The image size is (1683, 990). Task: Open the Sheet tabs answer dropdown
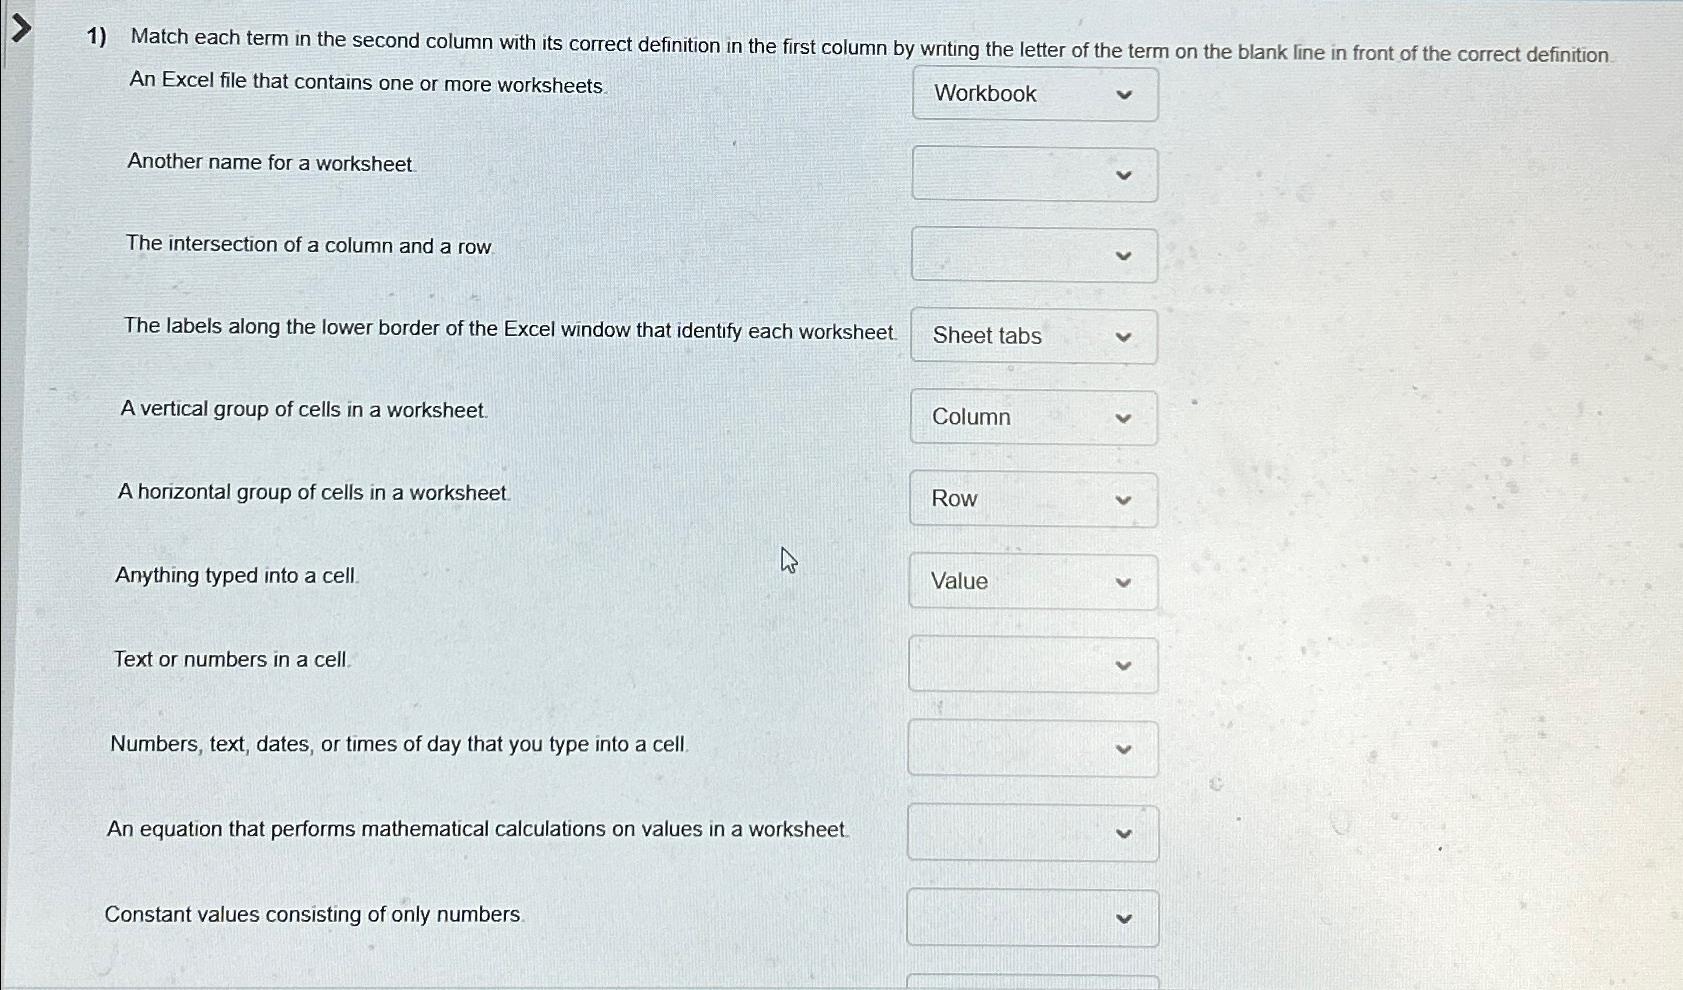point(1034,336)
